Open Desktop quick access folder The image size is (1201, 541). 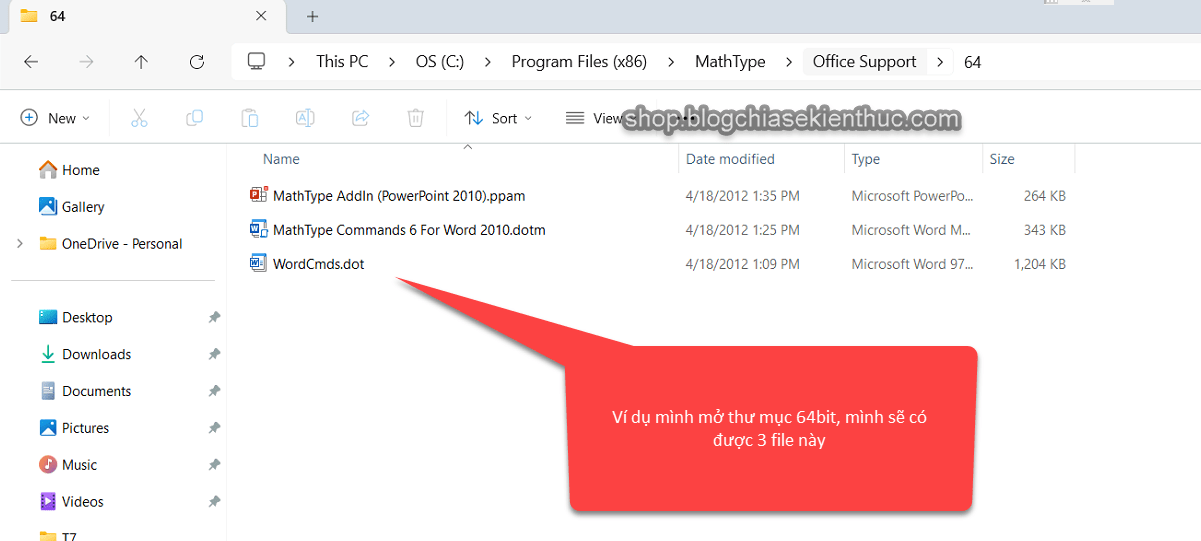click(x=76, y=317)
